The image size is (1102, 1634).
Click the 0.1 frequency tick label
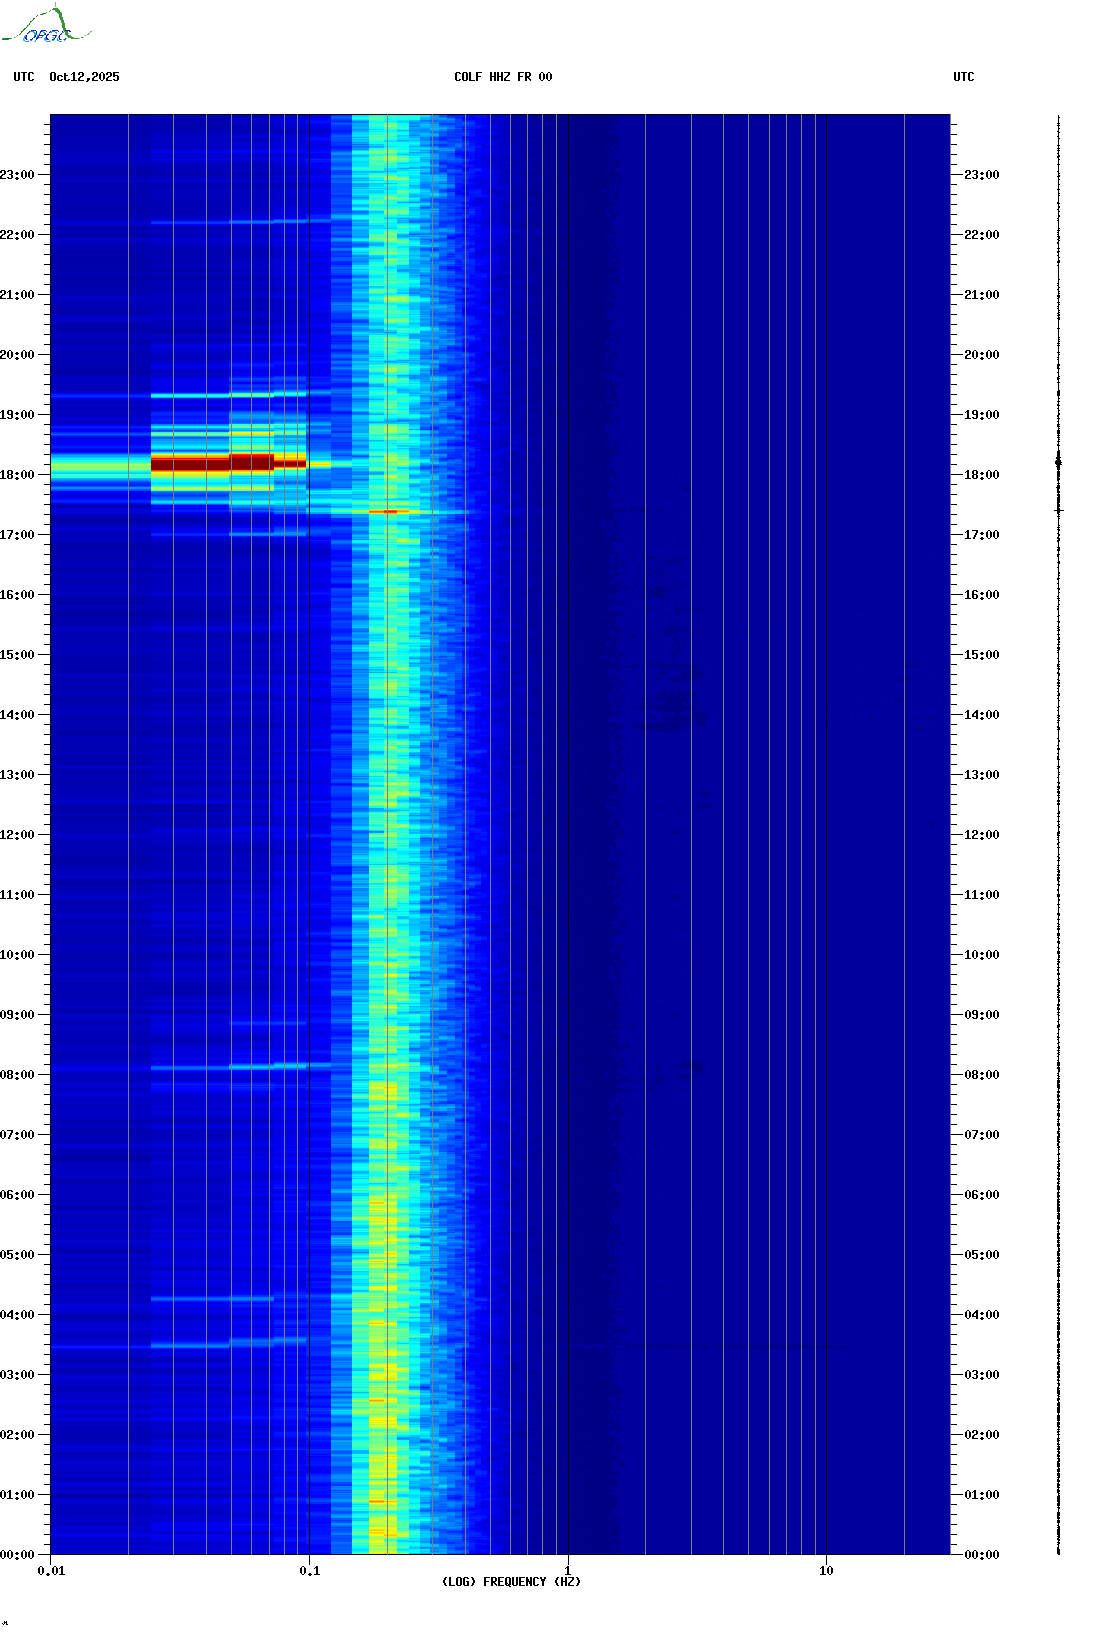point(310,1571)
